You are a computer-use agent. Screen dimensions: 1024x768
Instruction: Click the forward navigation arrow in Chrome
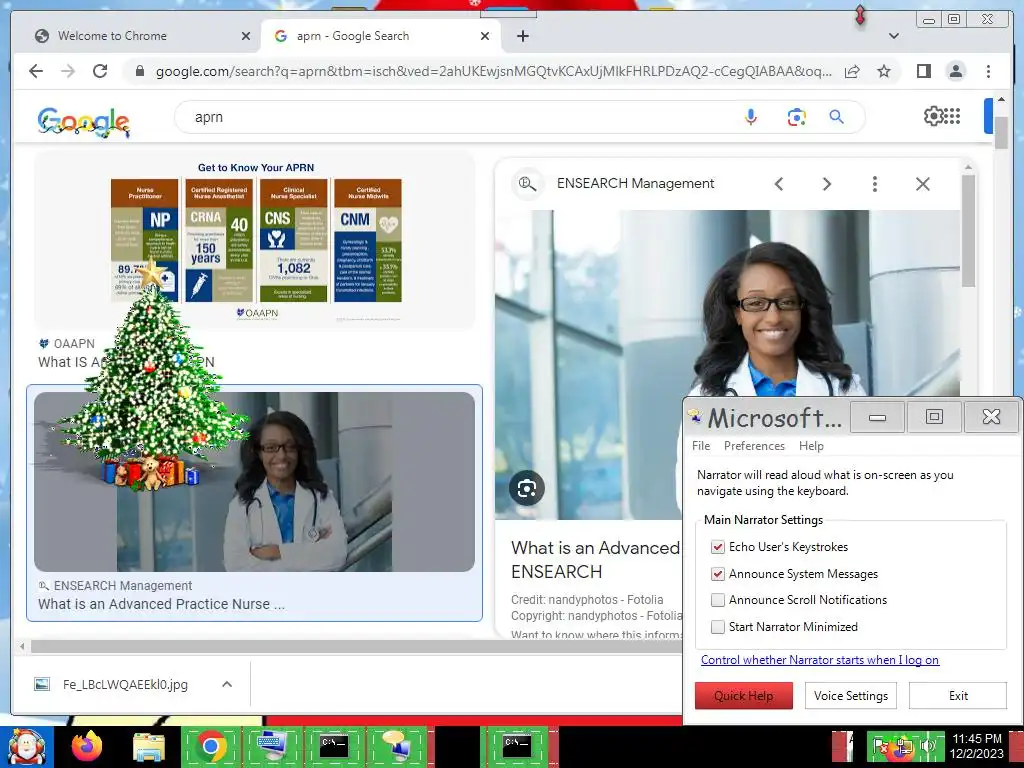point(68,71)
